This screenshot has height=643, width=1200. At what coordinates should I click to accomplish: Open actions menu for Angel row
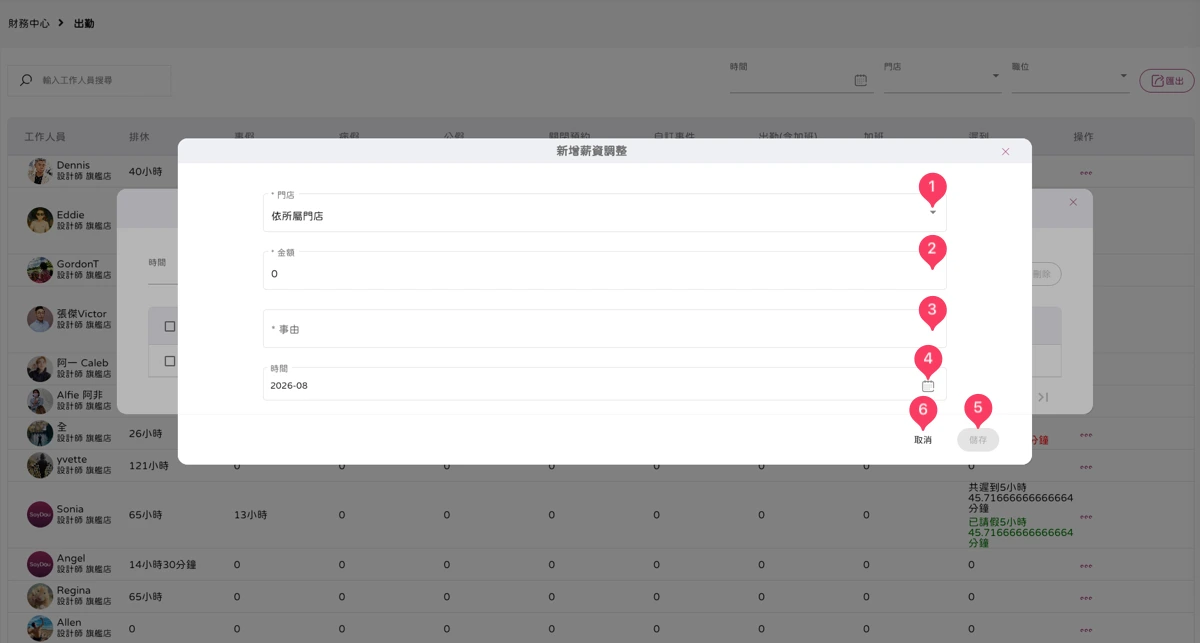click(1085, 565)
